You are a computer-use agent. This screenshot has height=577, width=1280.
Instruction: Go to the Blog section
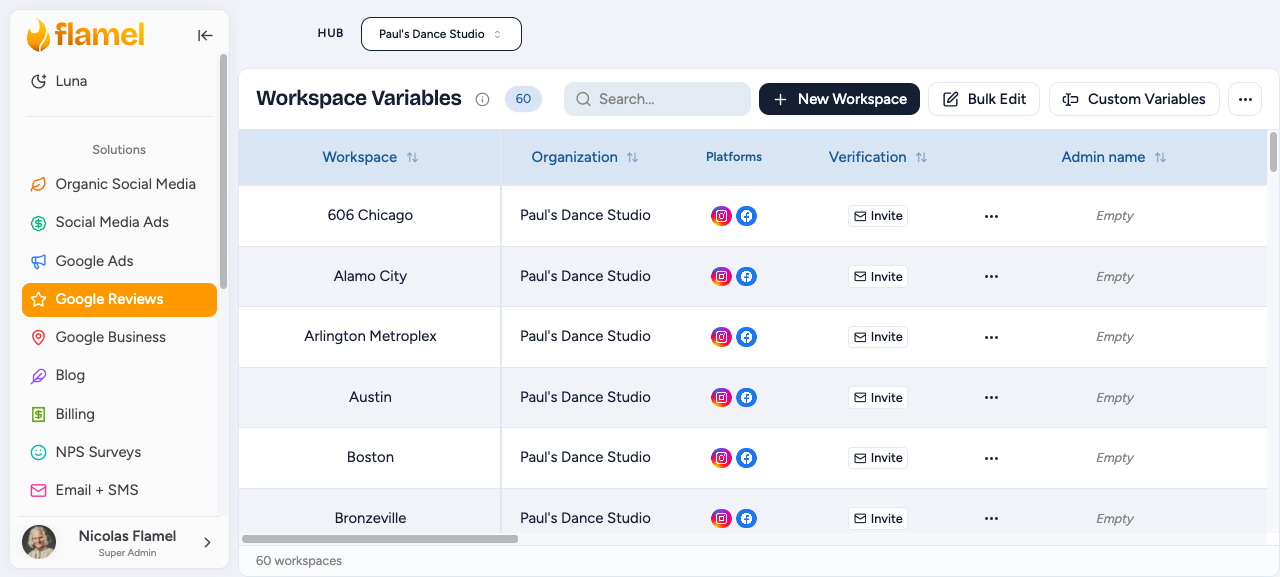point(119,375)
